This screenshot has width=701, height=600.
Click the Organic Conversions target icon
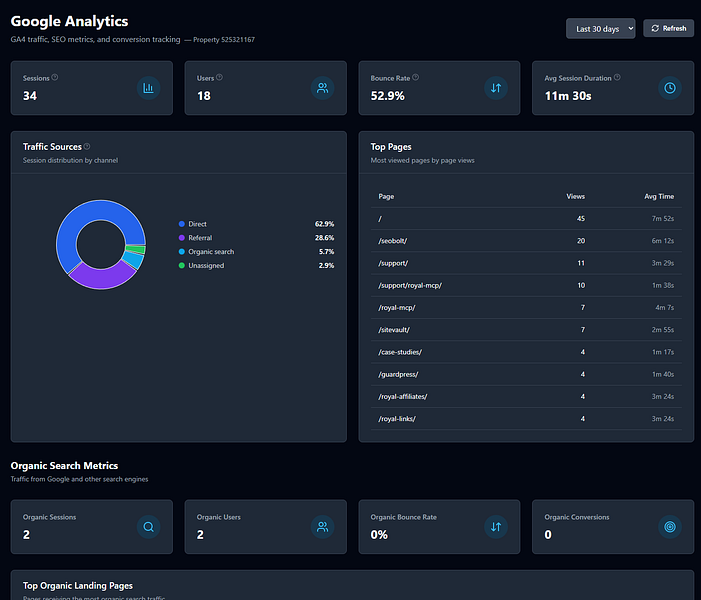tap(670, 527)
